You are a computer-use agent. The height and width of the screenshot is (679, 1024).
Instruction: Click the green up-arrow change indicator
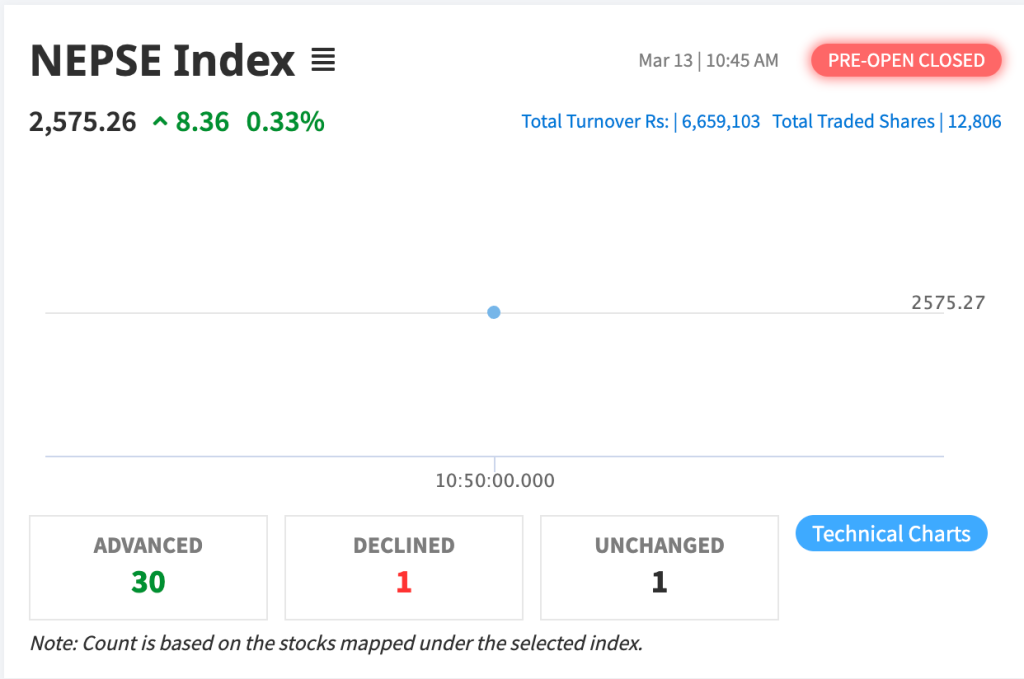pyautogui.click(x=160, y=122)
